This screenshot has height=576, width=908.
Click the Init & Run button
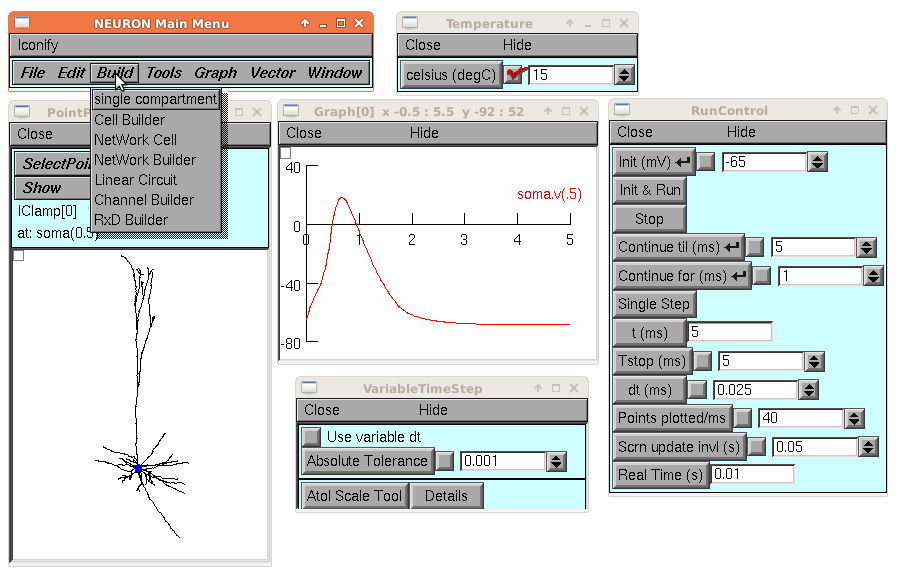tap(650, 190)
